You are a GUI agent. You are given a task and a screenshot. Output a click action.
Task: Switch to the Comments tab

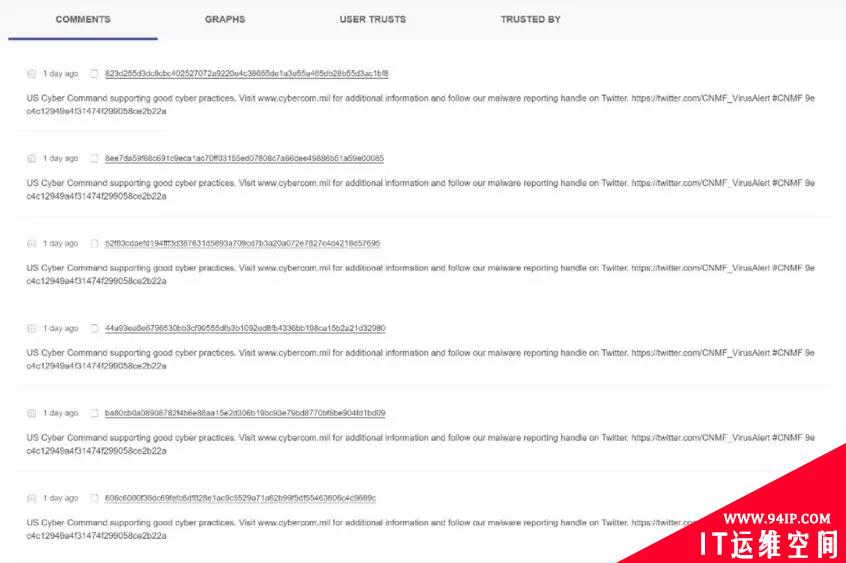coord(83,19)
